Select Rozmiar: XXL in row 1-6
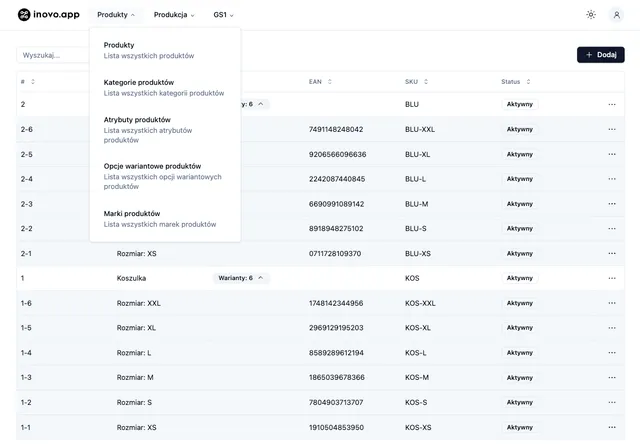 pos(138,303)
